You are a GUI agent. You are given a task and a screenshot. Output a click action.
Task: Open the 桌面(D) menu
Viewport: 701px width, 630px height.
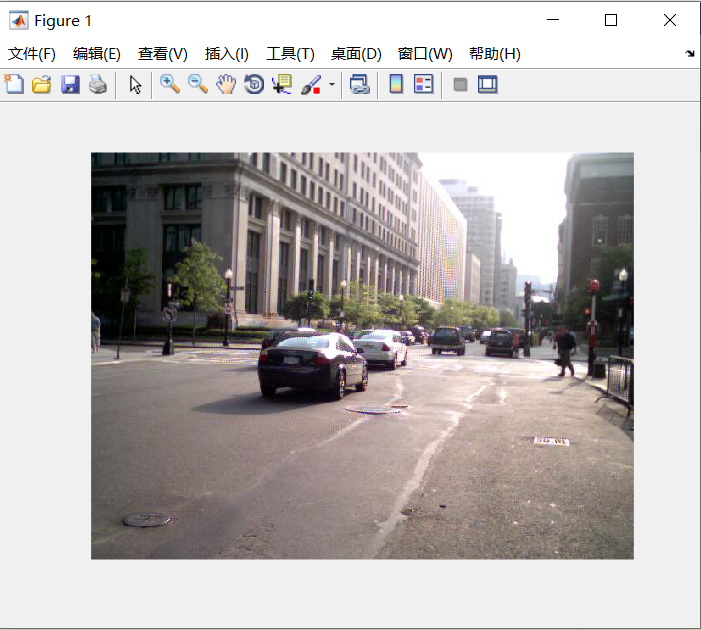tap(356, 54)
